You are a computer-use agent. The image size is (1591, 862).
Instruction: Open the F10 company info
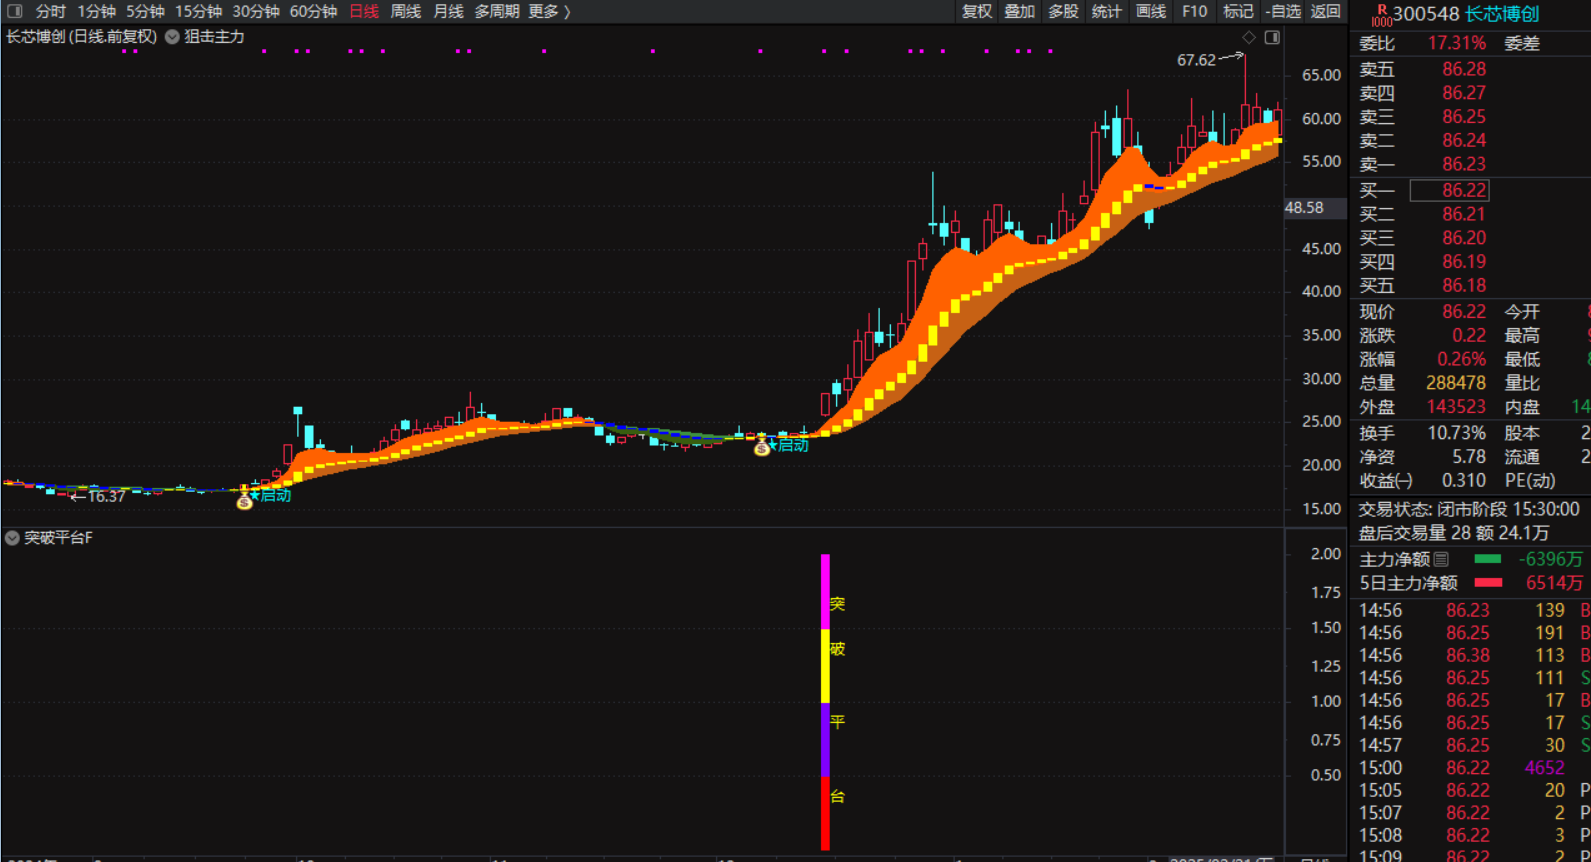coord(1194,11)
